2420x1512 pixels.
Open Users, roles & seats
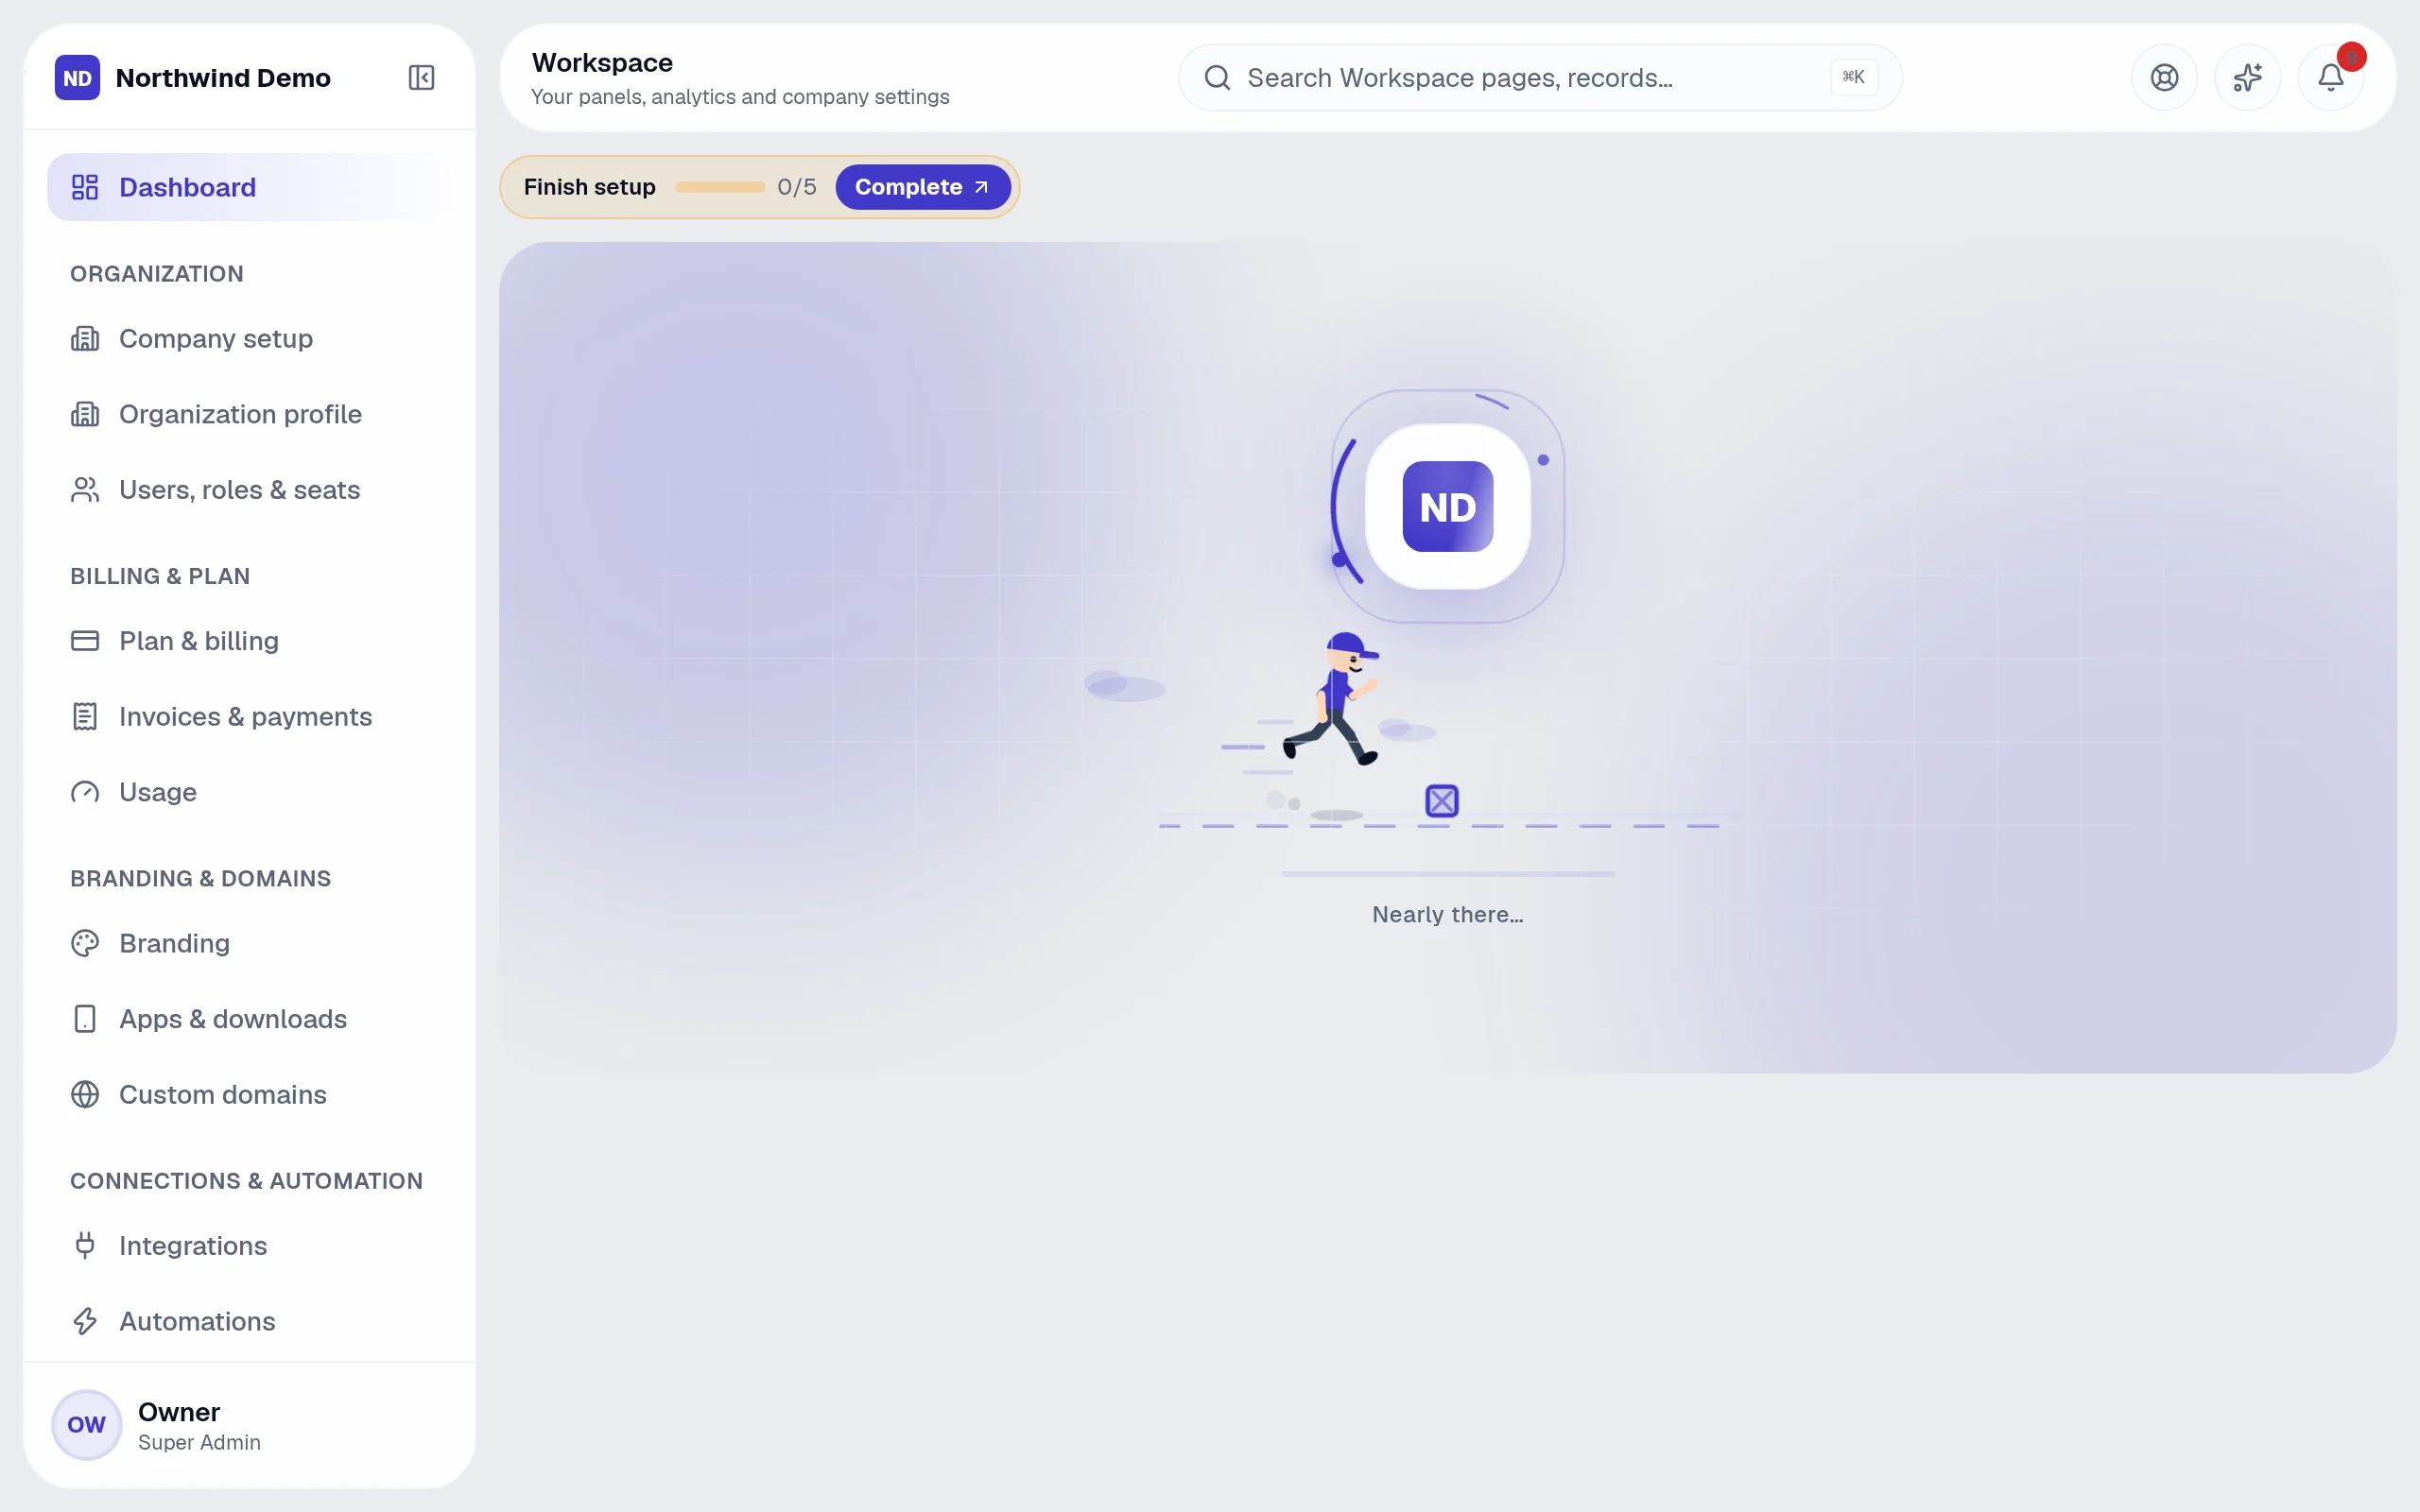pyautogui.click(x=249, y=490)
